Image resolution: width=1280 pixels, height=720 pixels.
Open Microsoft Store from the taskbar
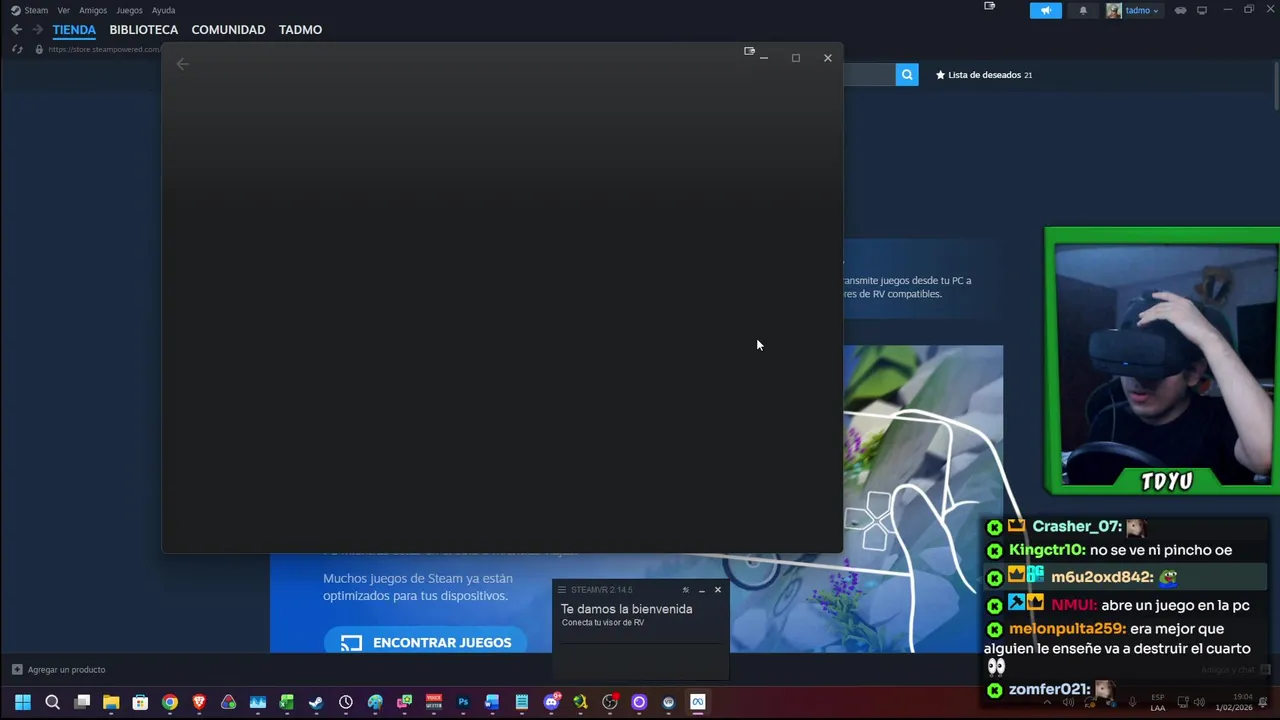coord(140,702)
